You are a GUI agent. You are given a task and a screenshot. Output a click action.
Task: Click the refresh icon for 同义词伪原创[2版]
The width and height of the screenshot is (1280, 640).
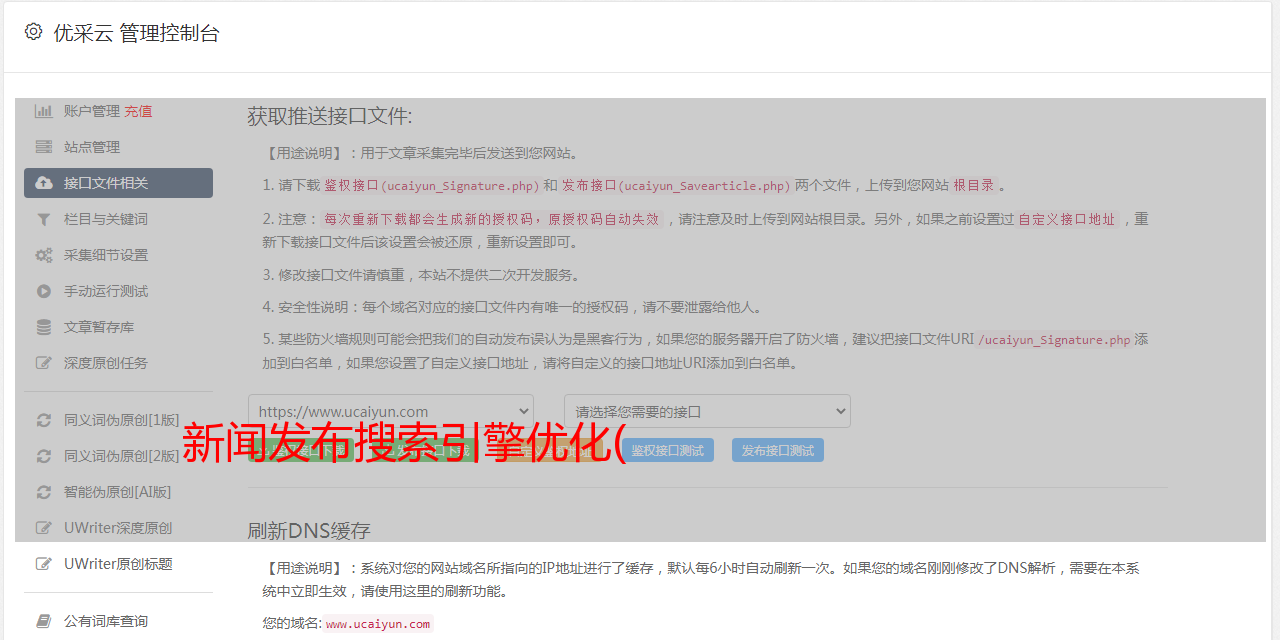click(x=44, y=456)
